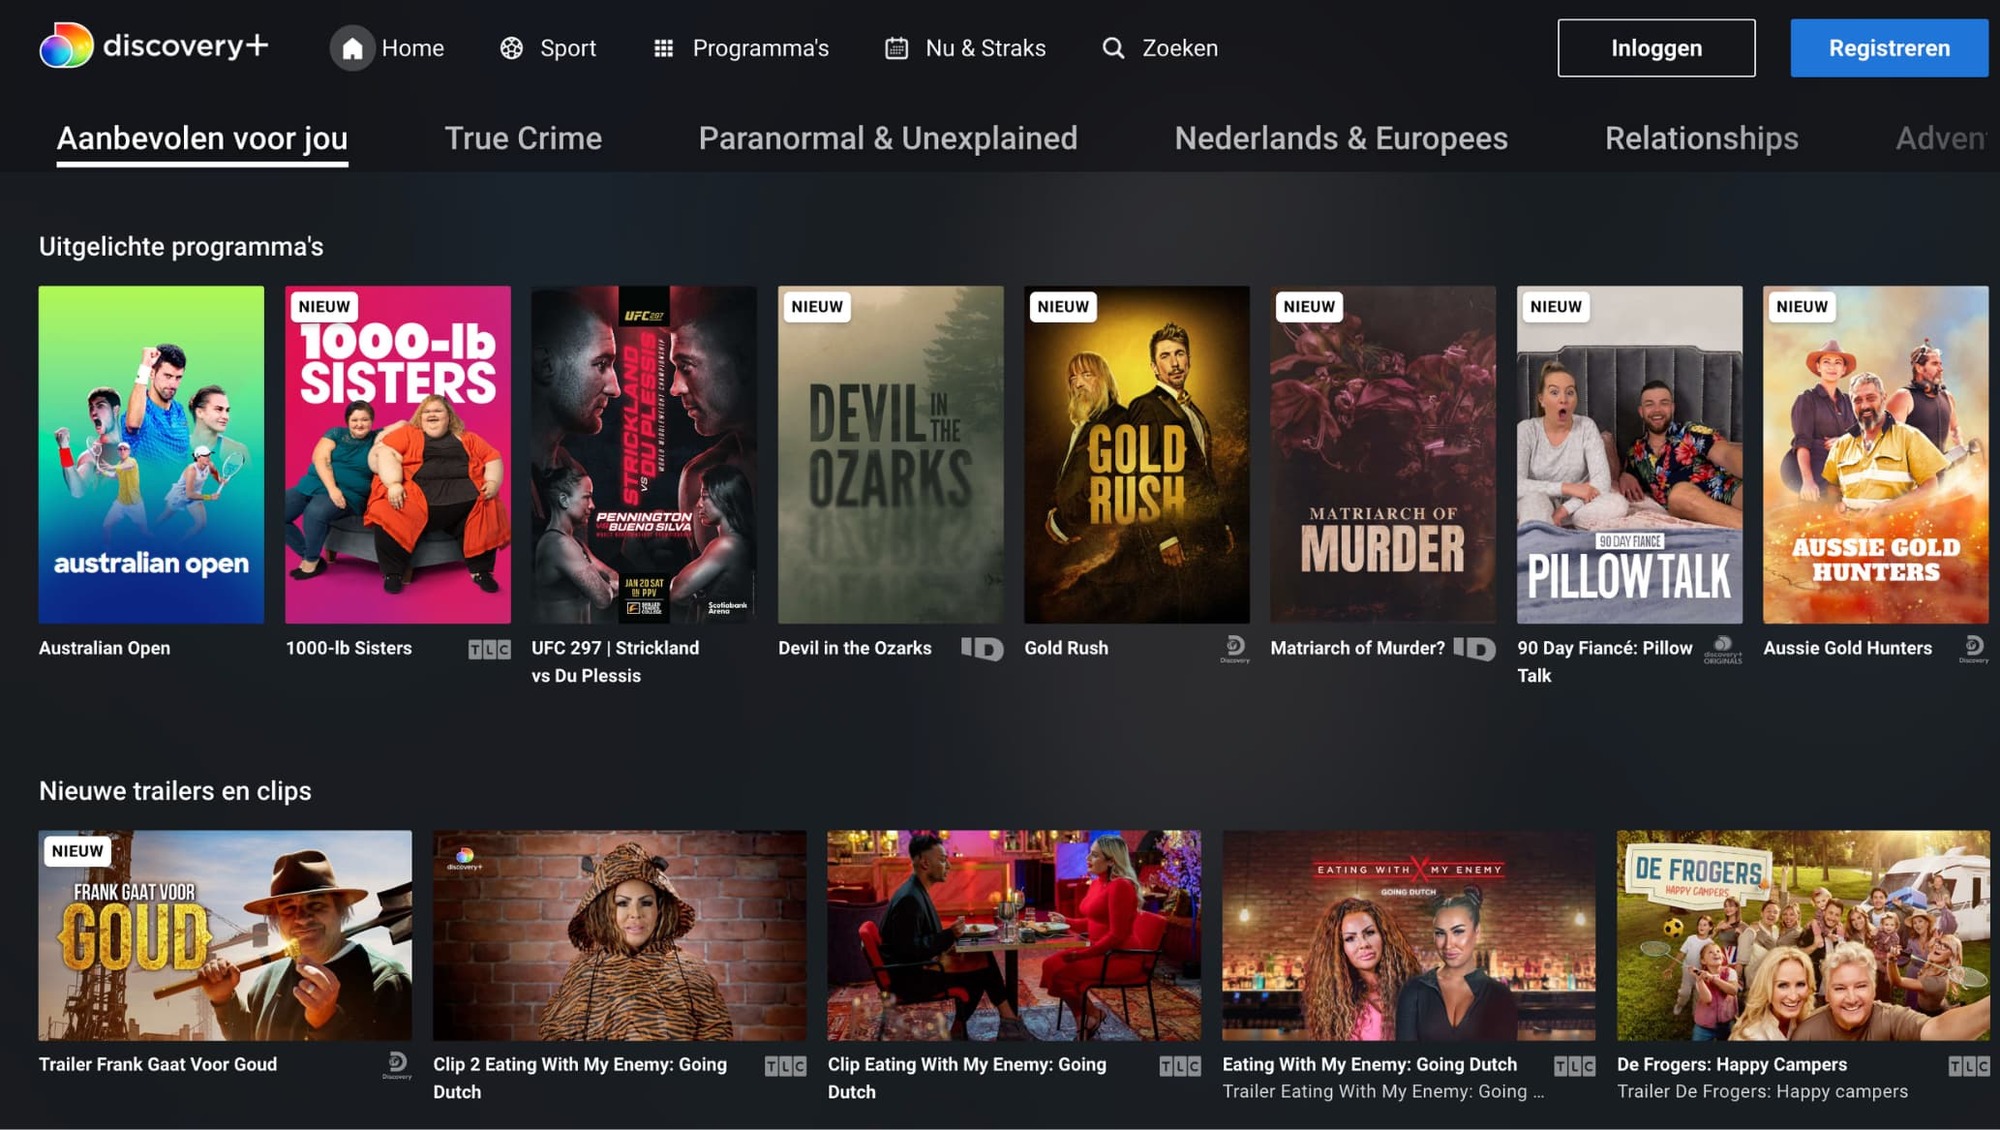Switch to Paranormal & Unexplained tab

point(888,138)
